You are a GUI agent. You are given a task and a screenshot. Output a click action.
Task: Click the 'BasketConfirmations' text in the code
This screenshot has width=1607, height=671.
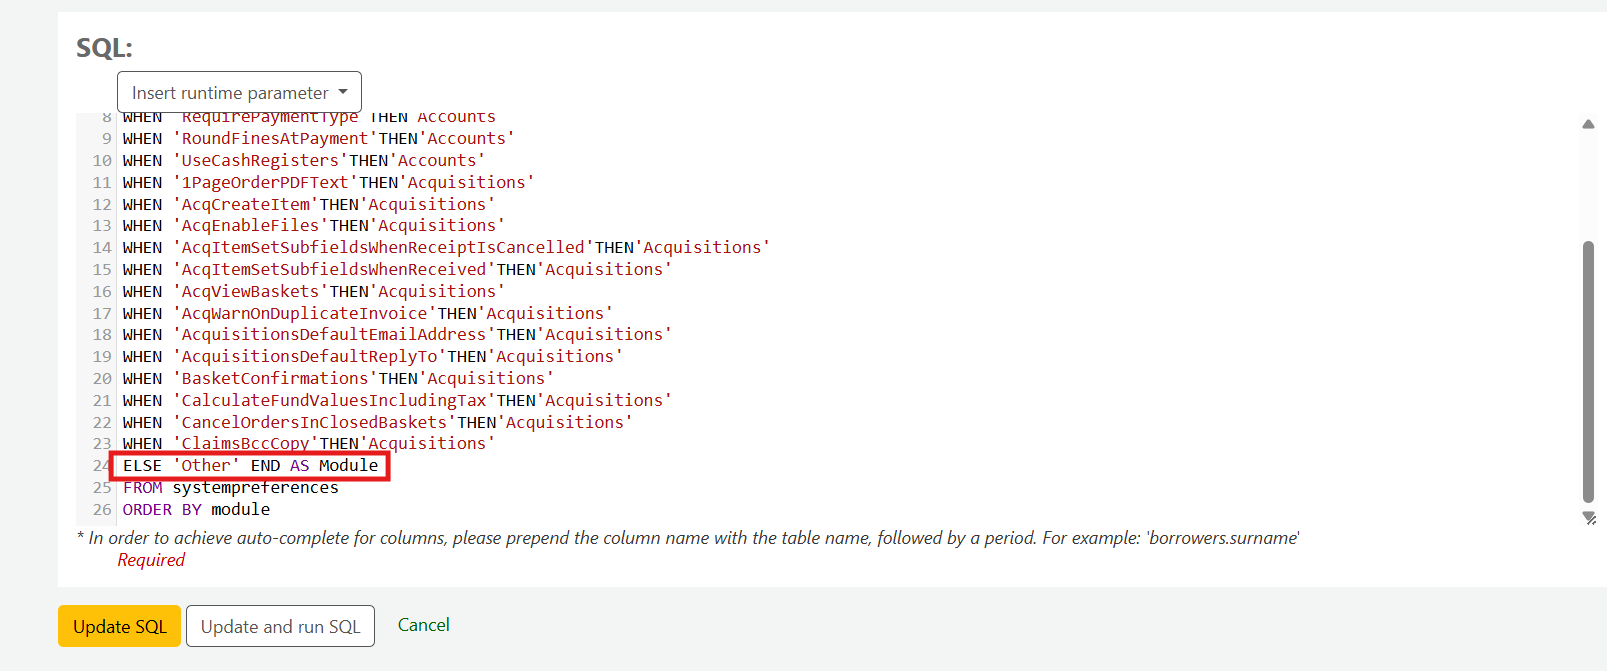pos(274,379)
